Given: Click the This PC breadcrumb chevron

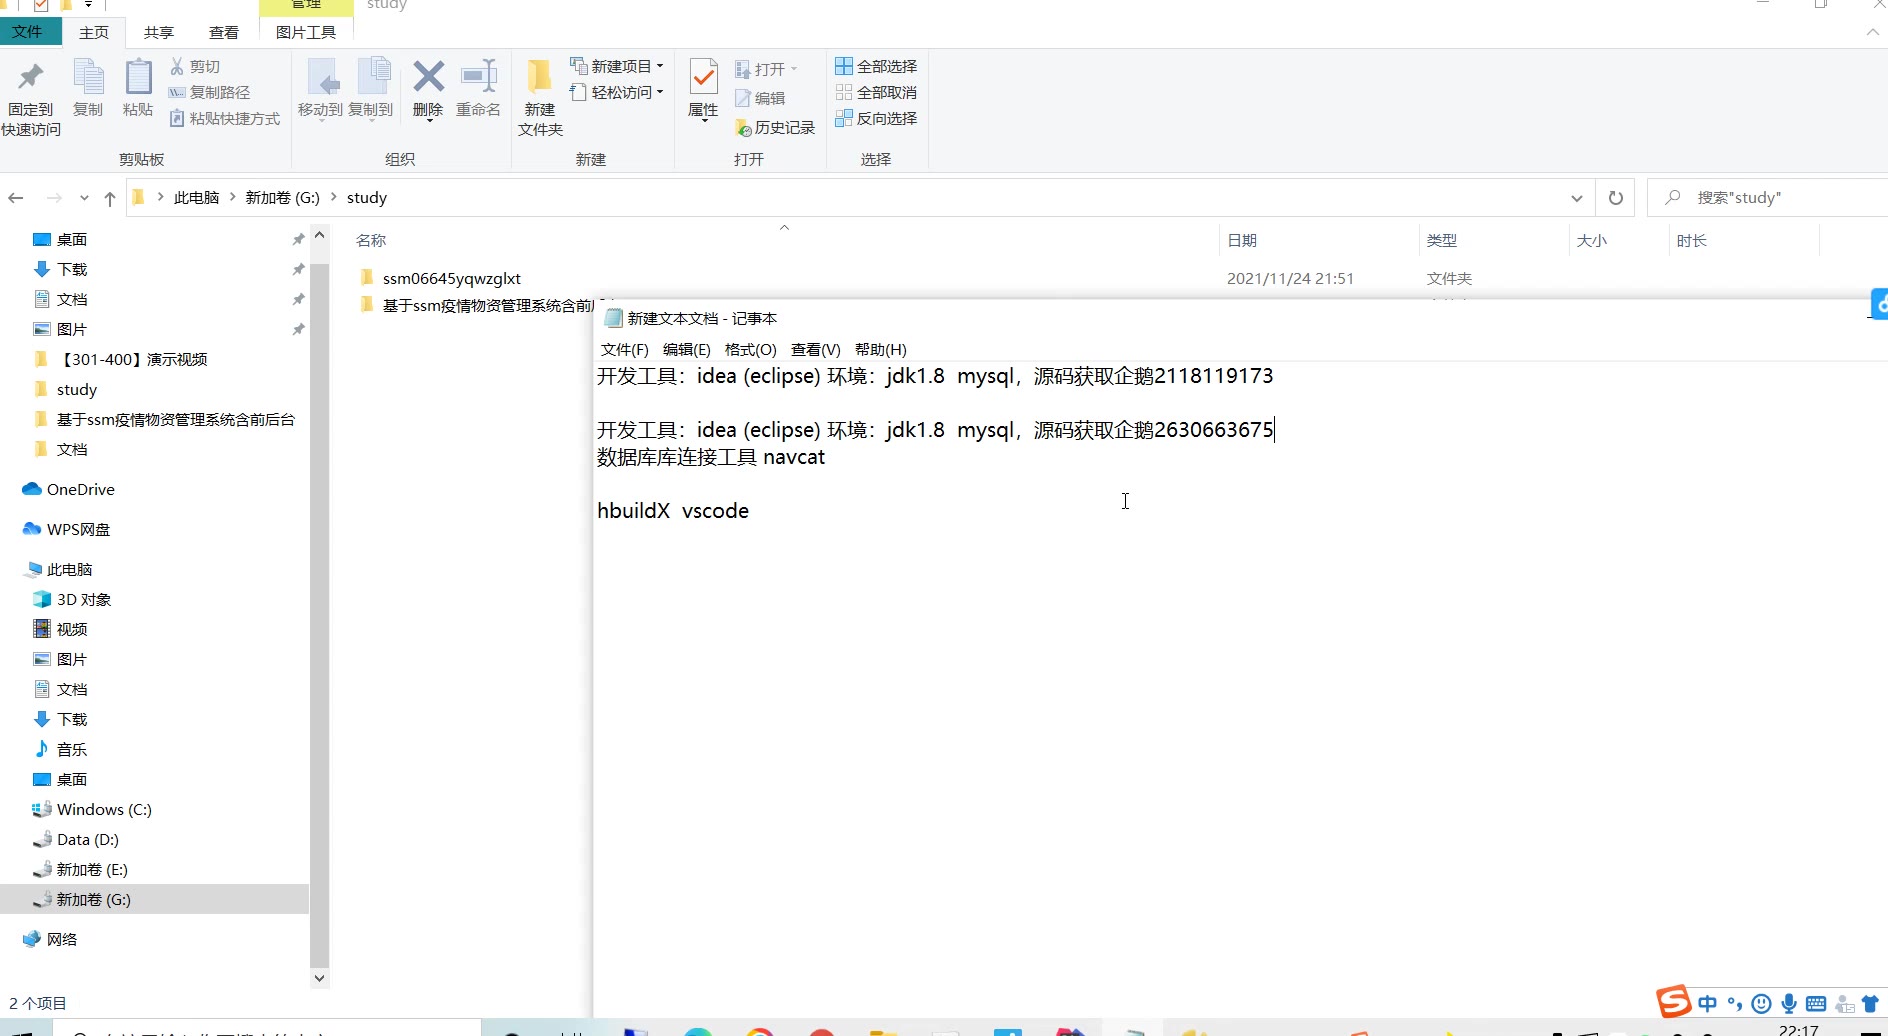Looking at the screenshot, I should tap(233, 197).
